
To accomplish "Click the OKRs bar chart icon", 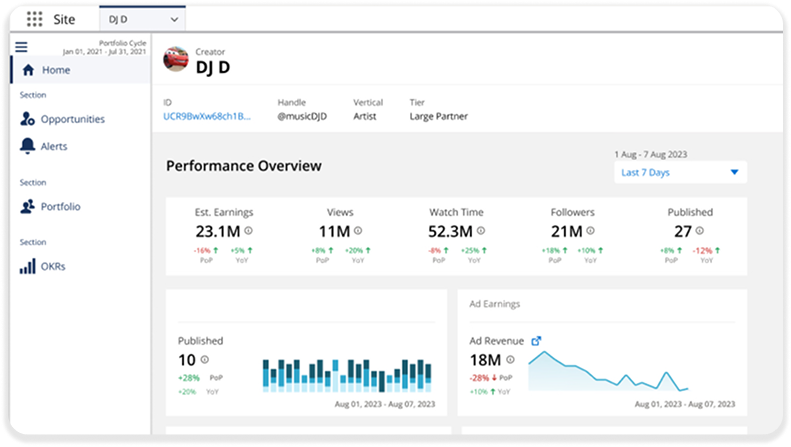I will click(x=28, y=266).
